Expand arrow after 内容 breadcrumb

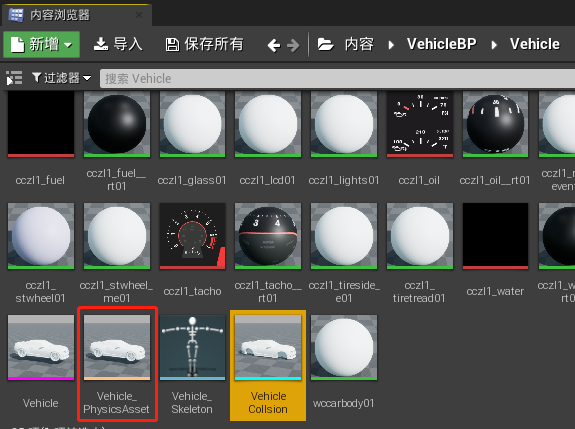coord(391,45)
